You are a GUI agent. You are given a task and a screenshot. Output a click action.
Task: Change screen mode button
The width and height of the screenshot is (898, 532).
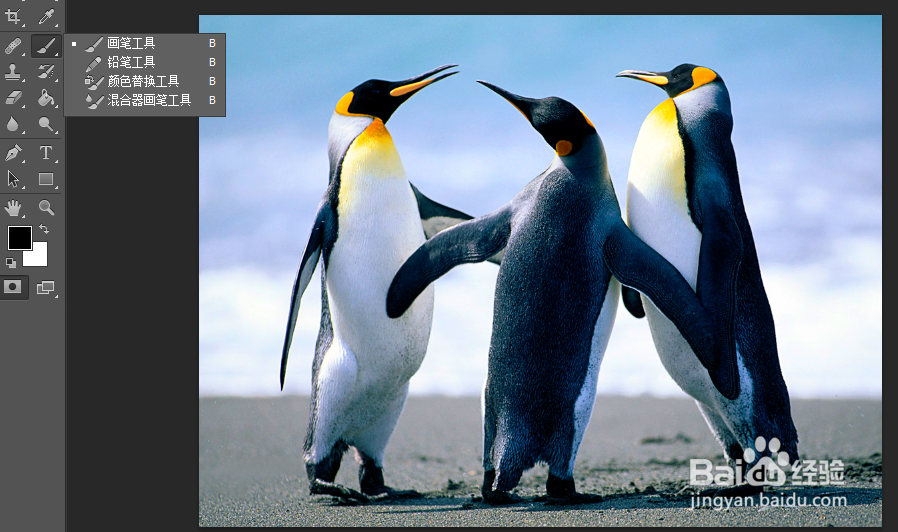46,287
